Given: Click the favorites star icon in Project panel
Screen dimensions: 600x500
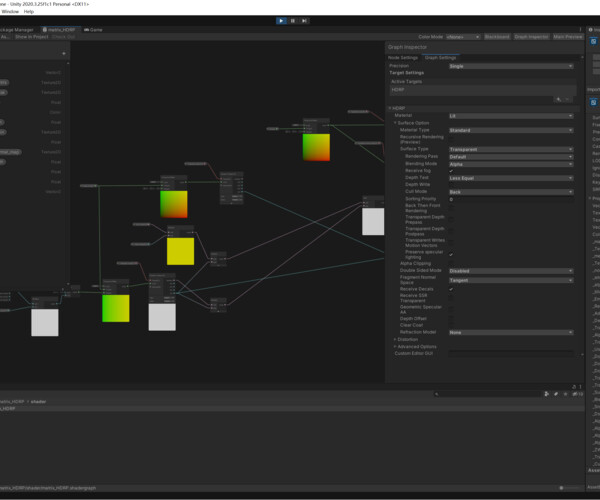Looking at the screenshot, I should click(566, 394).
